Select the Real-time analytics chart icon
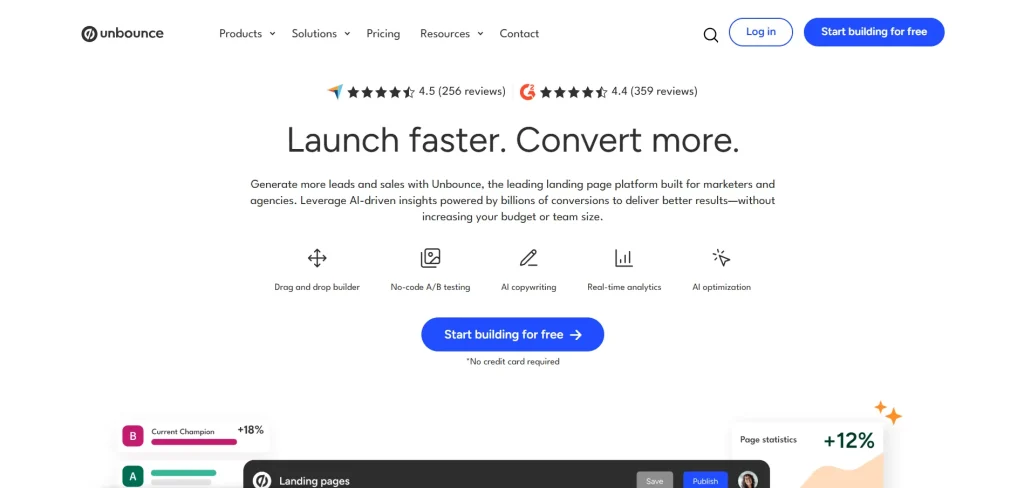The image size is (1024, 488). (x=624, y=258)
